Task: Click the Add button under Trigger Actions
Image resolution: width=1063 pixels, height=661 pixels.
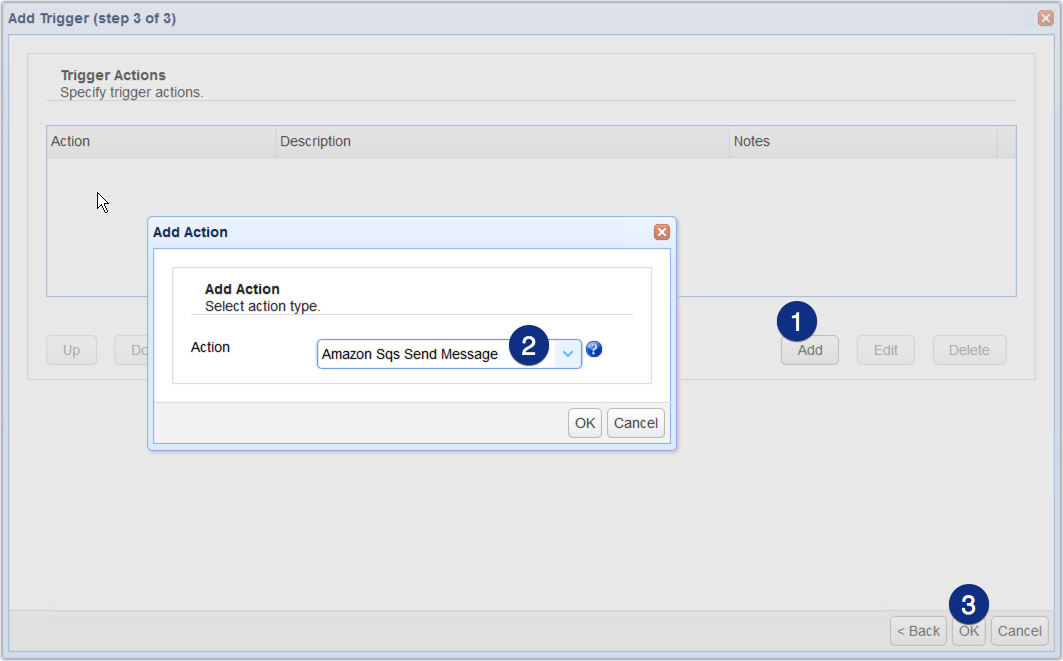Action: click(x=809, y=350)
